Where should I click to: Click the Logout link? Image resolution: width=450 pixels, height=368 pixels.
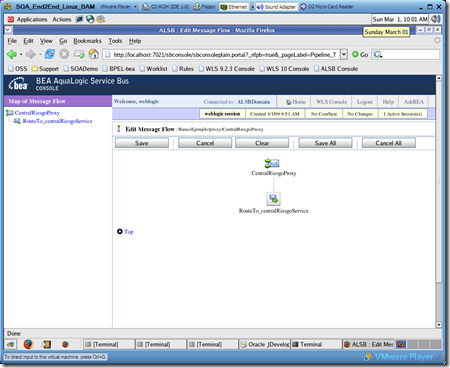point(365,102)
